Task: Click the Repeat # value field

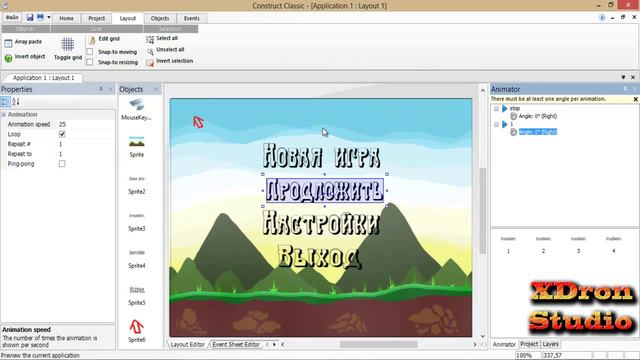Action: pyautogui.click(x=86, y=144)
